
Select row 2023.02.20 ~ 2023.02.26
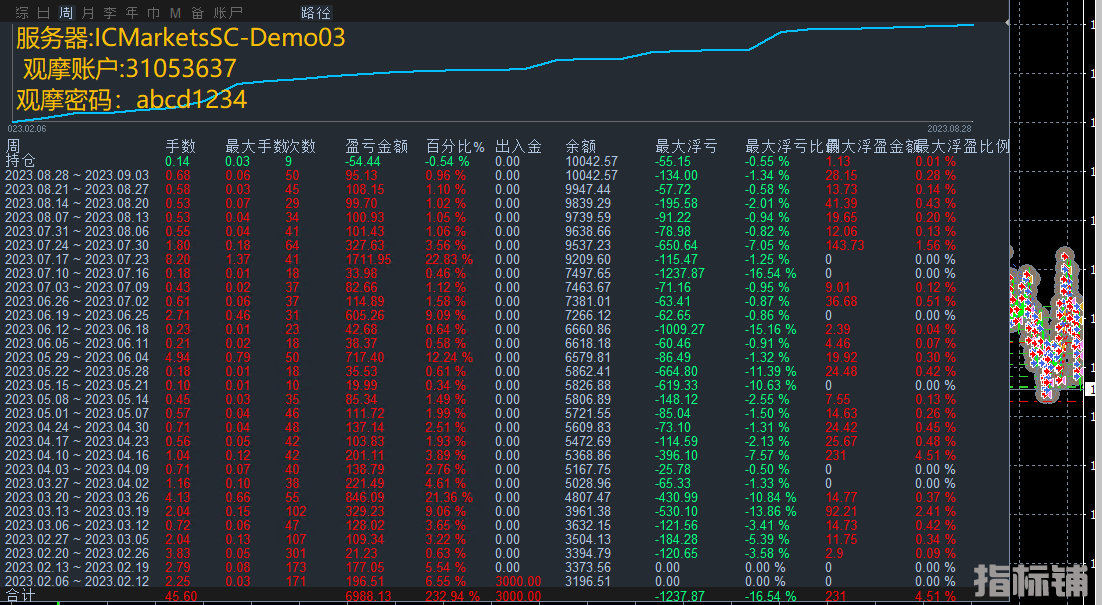pyautogui.click(x=77, y=554)
